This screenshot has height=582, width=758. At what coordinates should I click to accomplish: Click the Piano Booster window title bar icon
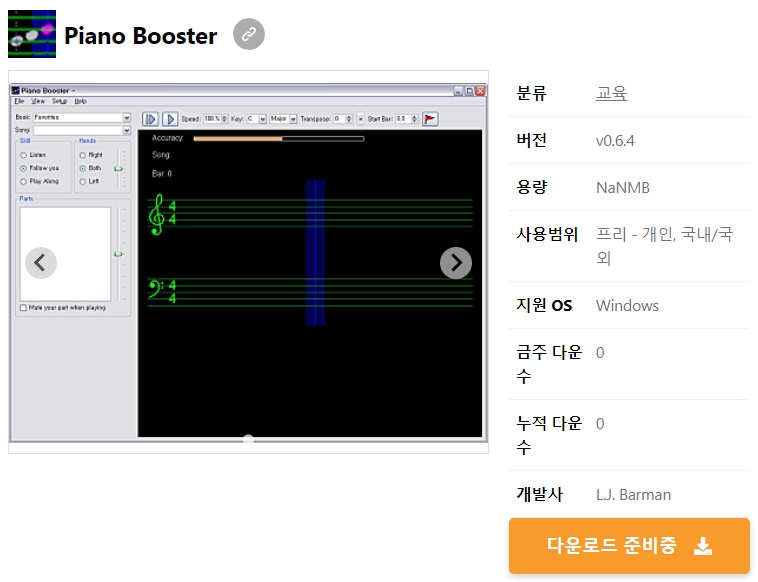[x=15, y=90]
